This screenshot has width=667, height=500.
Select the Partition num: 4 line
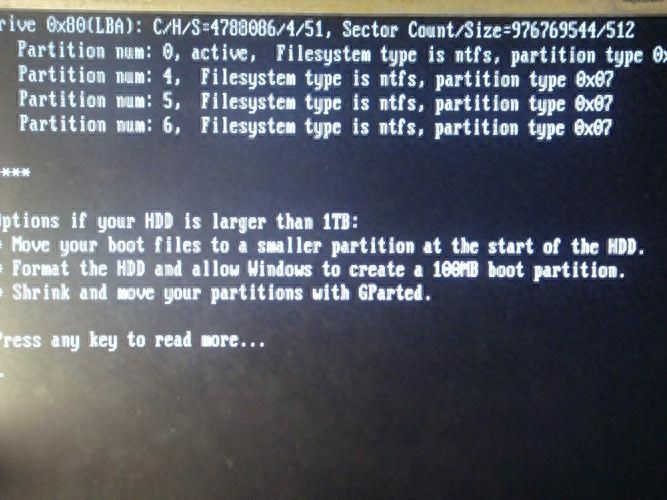316,78
